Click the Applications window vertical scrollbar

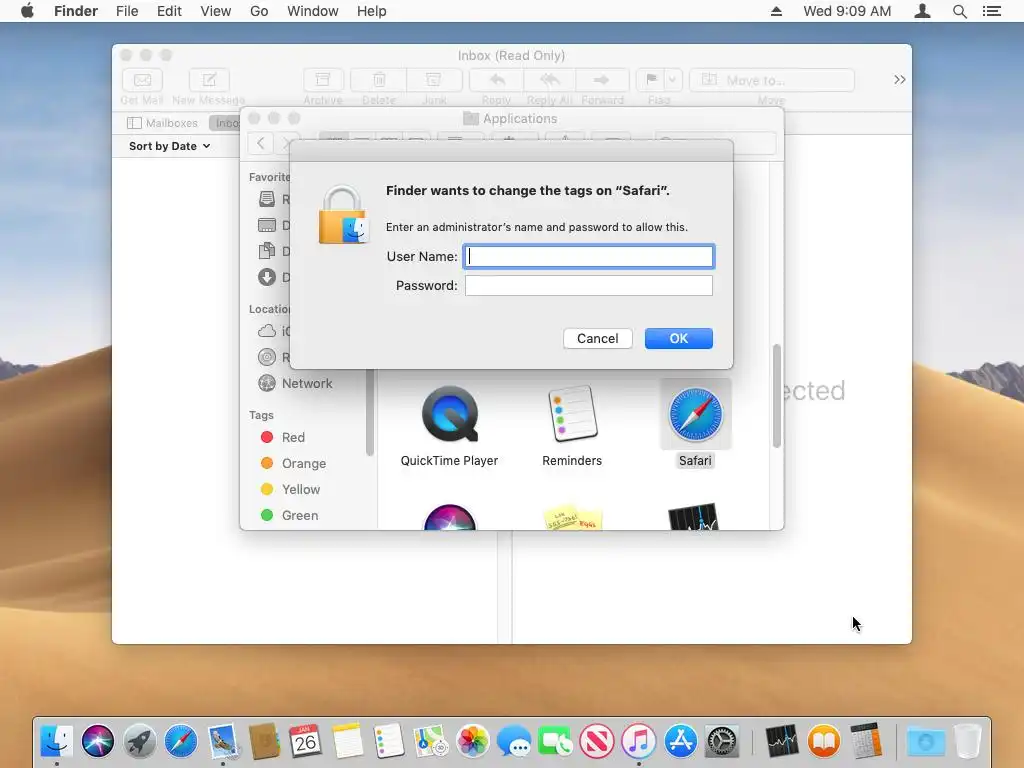776,396
